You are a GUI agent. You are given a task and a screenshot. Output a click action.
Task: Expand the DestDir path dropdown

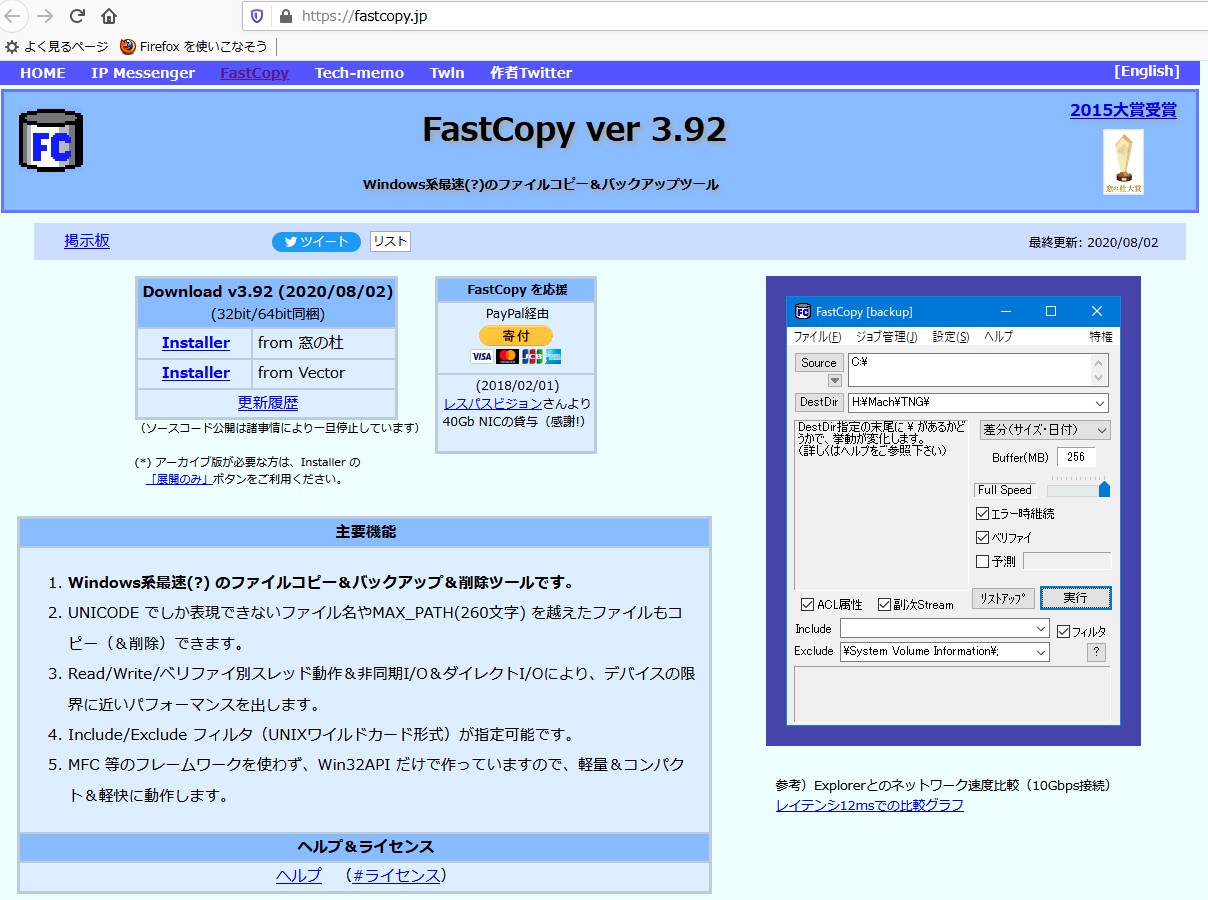(1100, 403)
